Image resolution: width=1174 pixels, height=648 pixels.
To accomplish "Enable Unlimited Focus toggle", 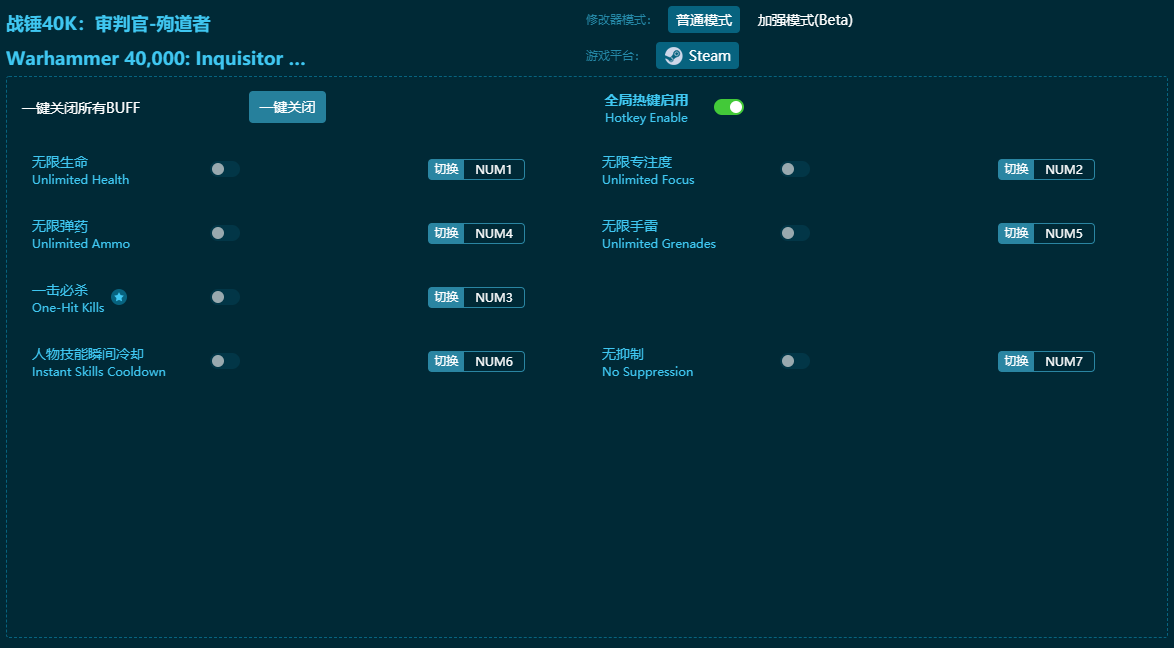I will click(x=795, y=169).
